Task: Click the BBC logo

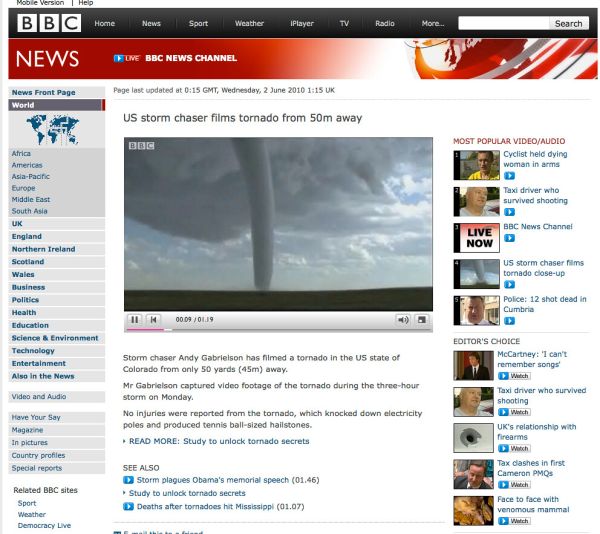Action: 49,23
